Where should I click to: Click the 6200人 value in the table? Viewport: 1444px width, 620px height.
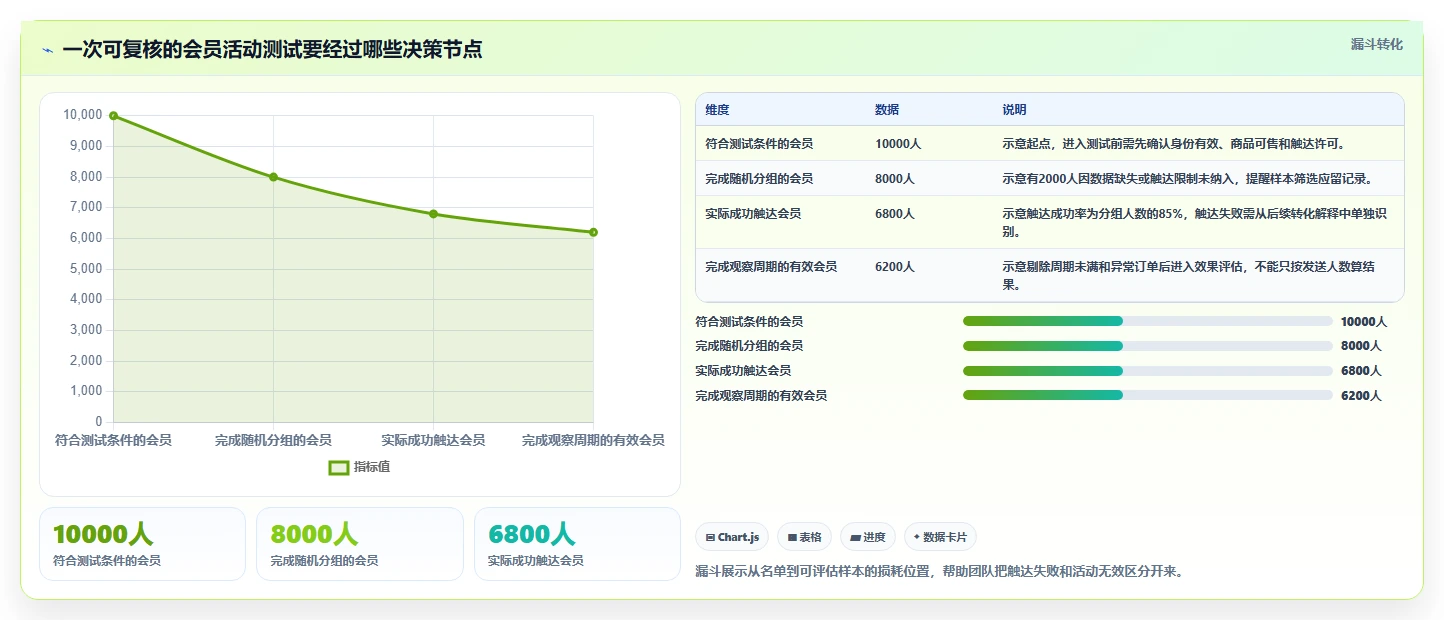[x=895, y=267]
